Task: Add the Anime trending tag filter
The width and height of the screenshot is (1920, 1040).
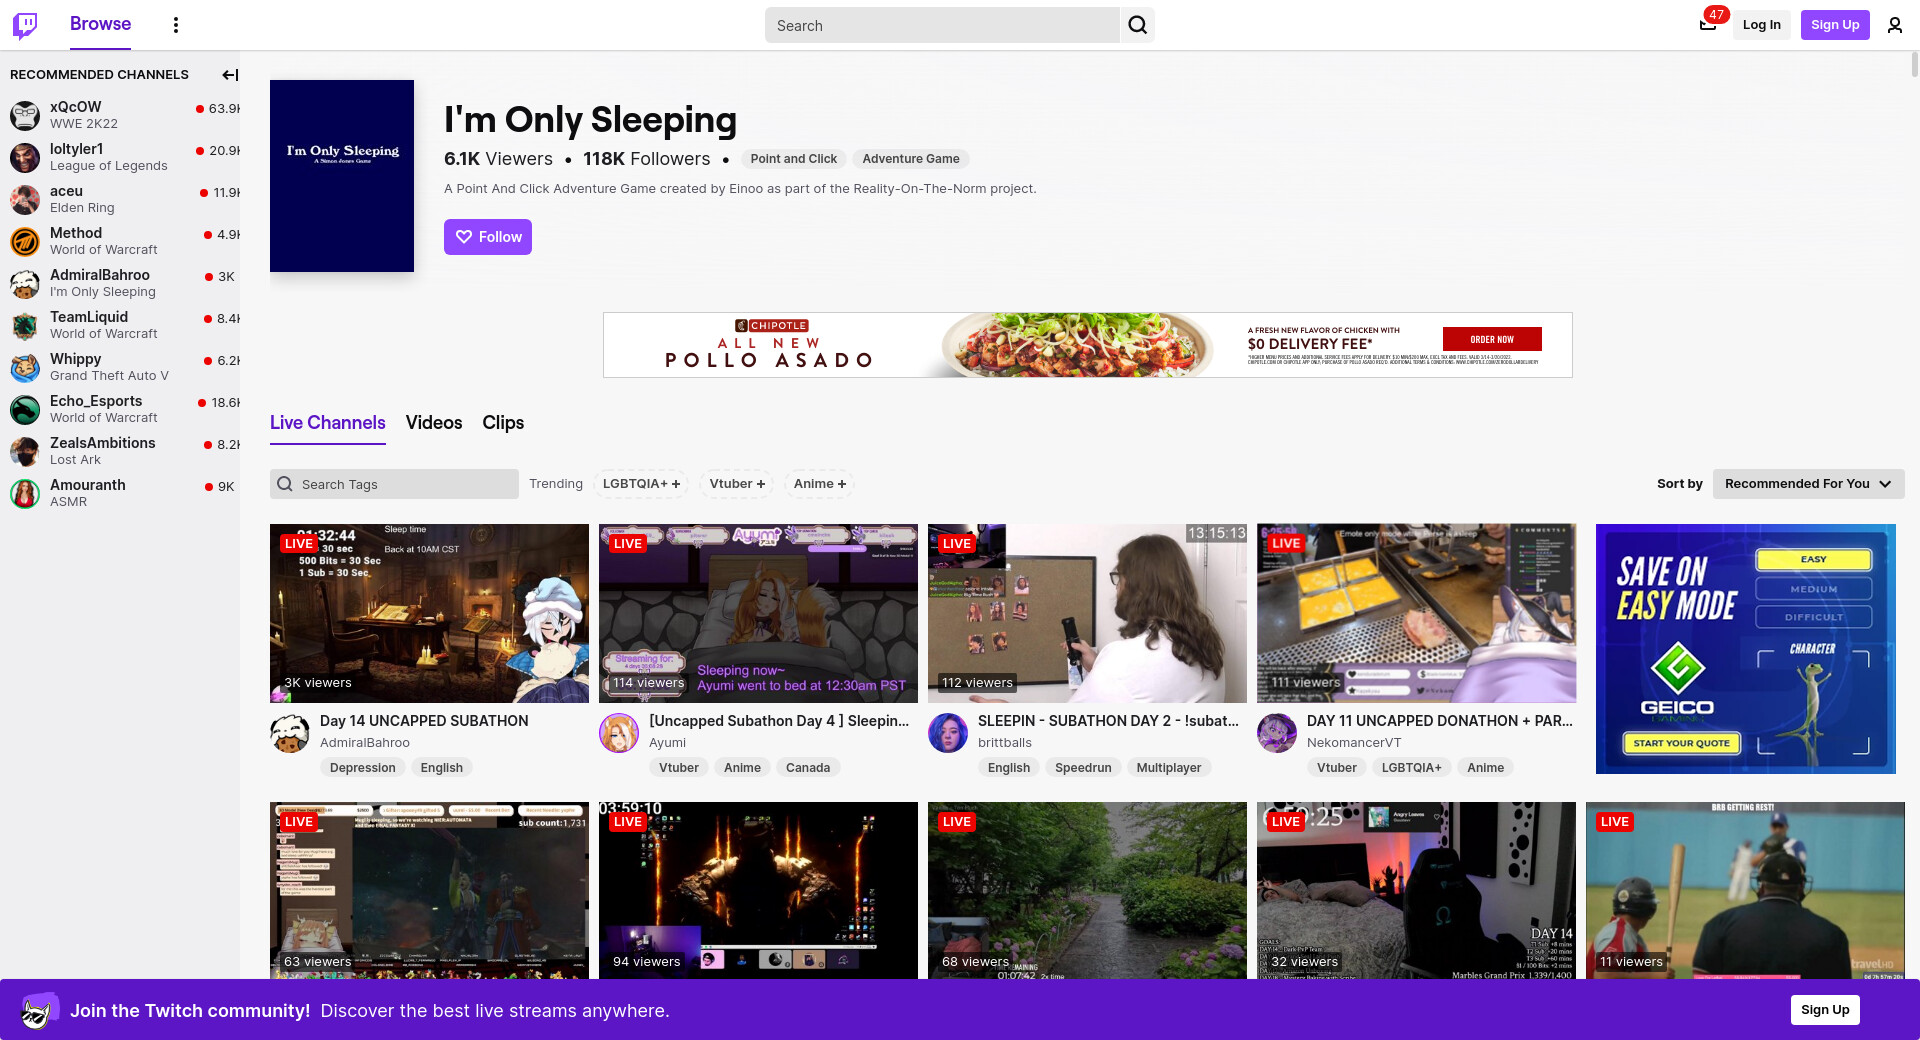Action: tap(820, 484)
